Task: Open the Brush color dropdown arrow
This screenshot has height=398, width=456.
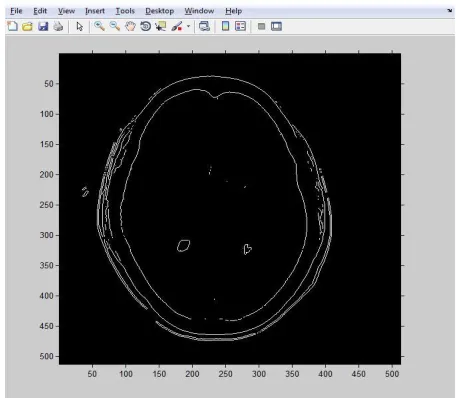Action: [188, 26]
